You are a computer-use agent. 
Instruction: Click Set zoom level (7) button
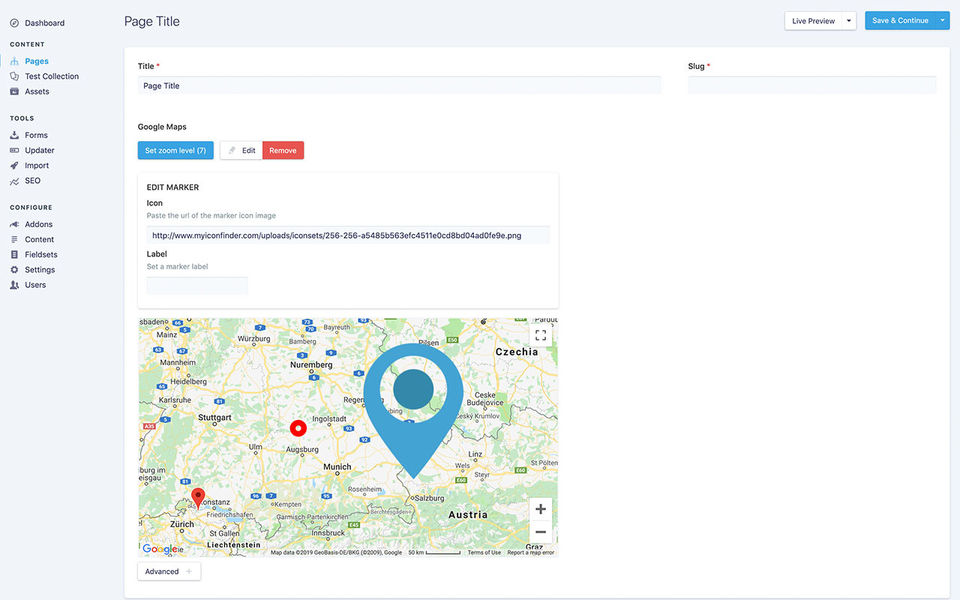[176, 151]
